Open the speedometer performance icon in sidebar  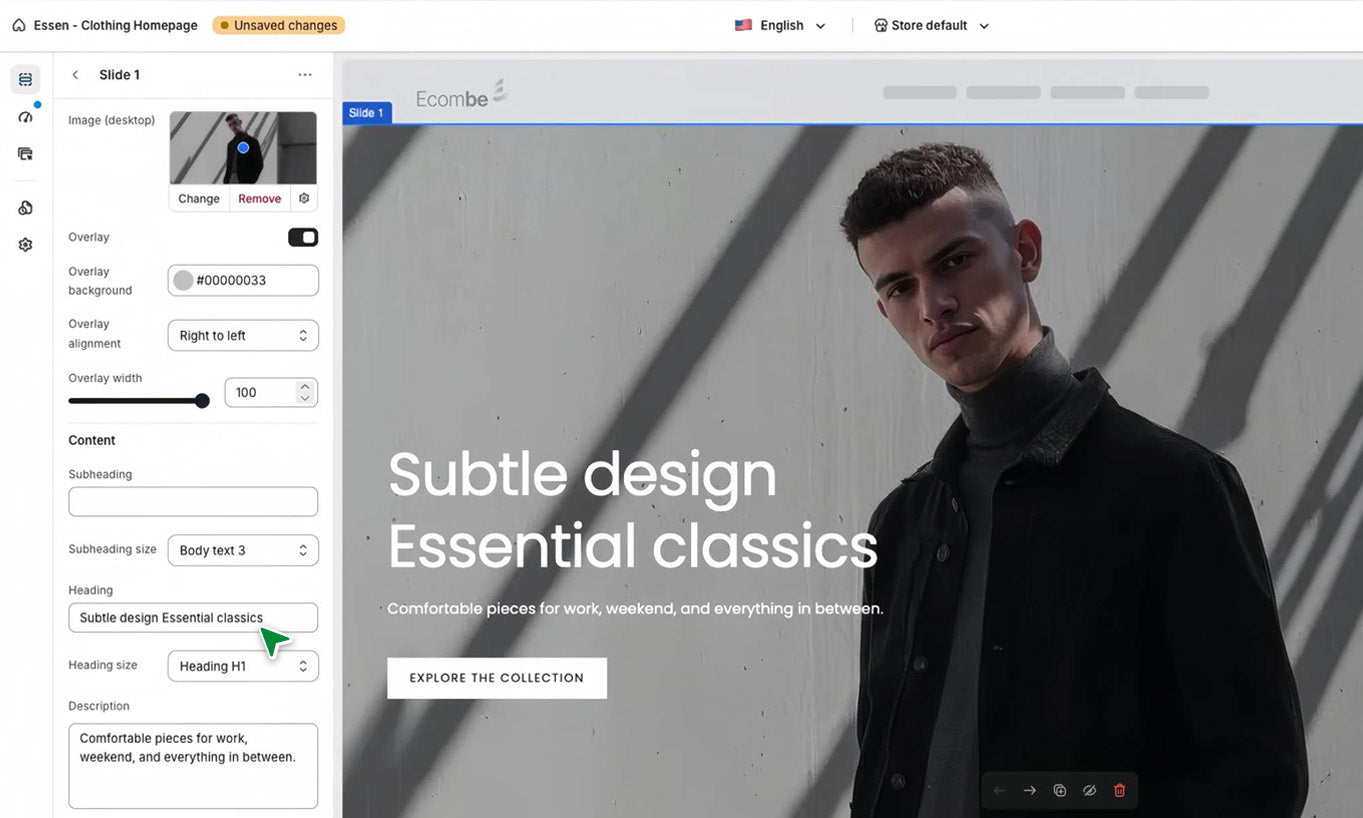point(25,117)
